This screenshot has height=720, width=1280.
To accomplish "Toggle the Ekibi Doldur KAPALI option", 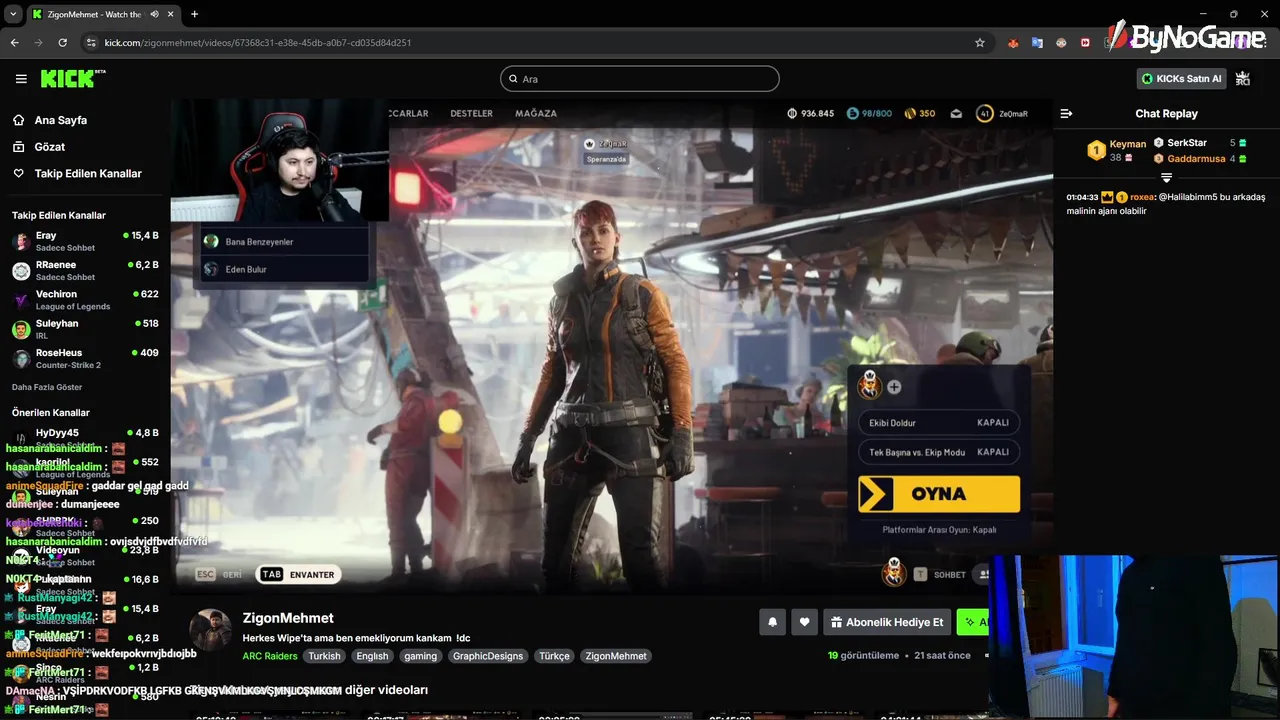I will (x=939, y=423).
